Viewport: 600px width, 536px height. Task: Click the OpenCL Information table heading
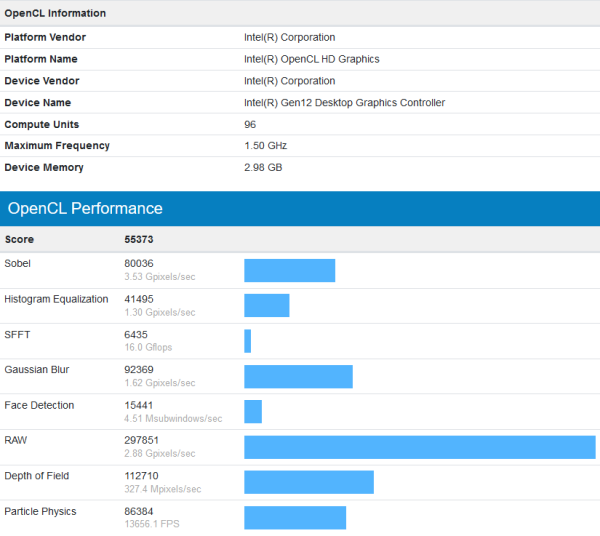point(55,13)
